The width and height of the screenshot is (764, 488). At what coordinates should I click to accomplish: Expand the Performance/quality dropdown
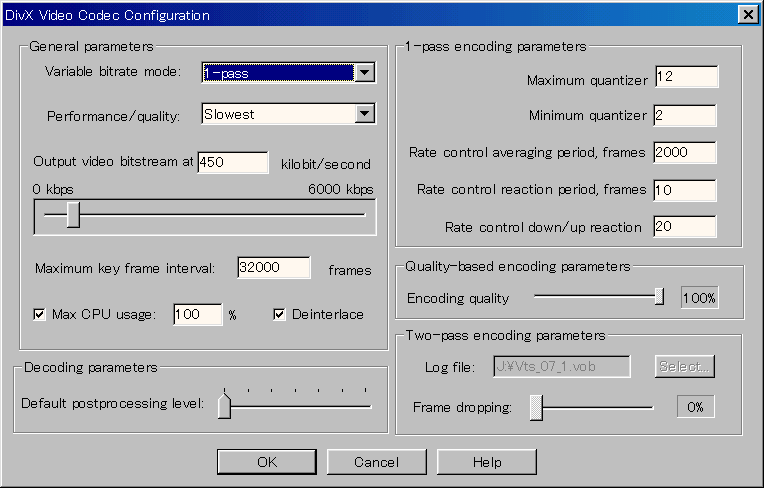pos(365,114)
